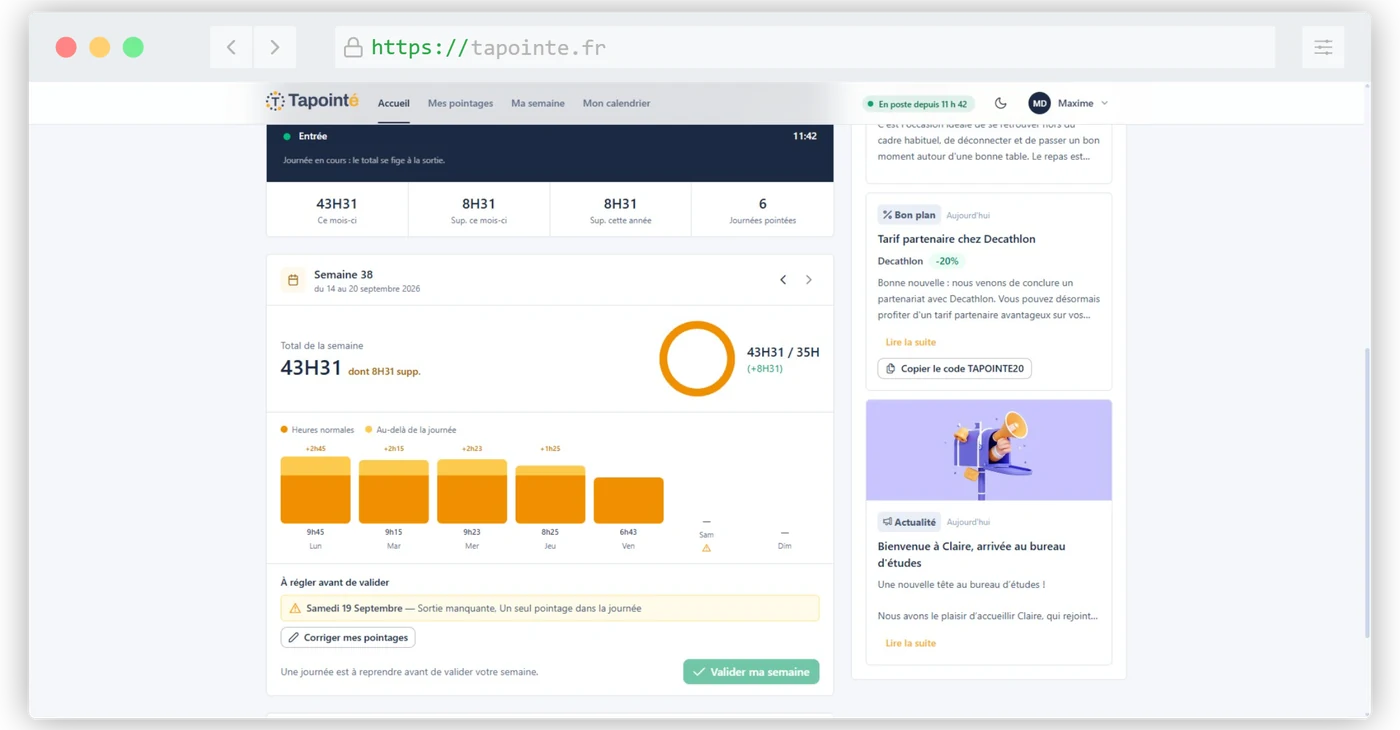1400x730 pixels.
Task: Click Tarif partenaire chez Decathlon title
Action: 956,239
